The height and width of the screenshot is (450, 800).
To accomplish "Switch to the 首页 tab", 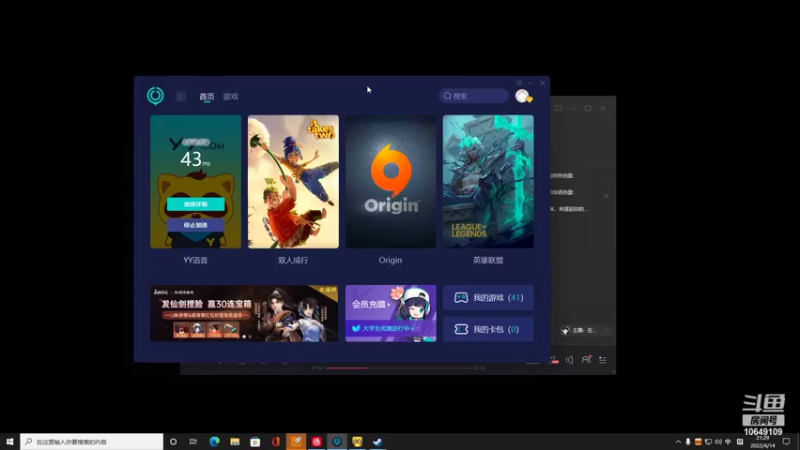I will 207,96.
